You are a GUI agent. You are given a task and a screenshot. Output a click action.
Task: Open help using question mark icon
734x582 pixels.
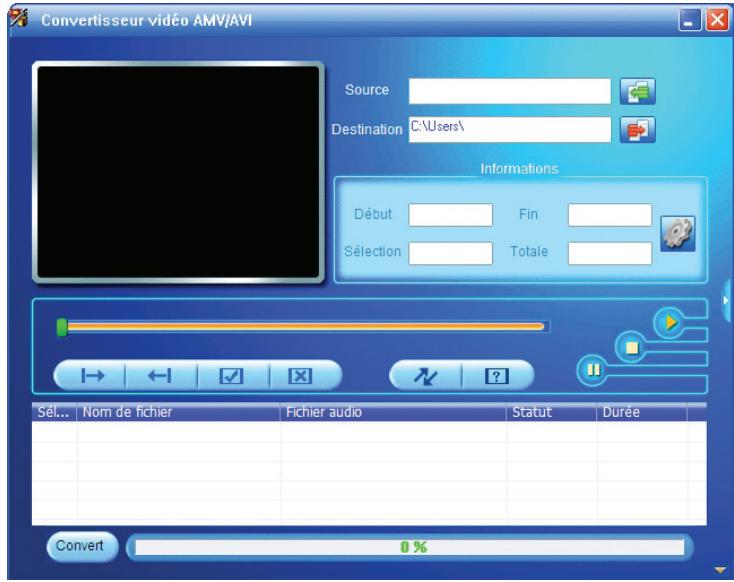[x=497, y=376]
